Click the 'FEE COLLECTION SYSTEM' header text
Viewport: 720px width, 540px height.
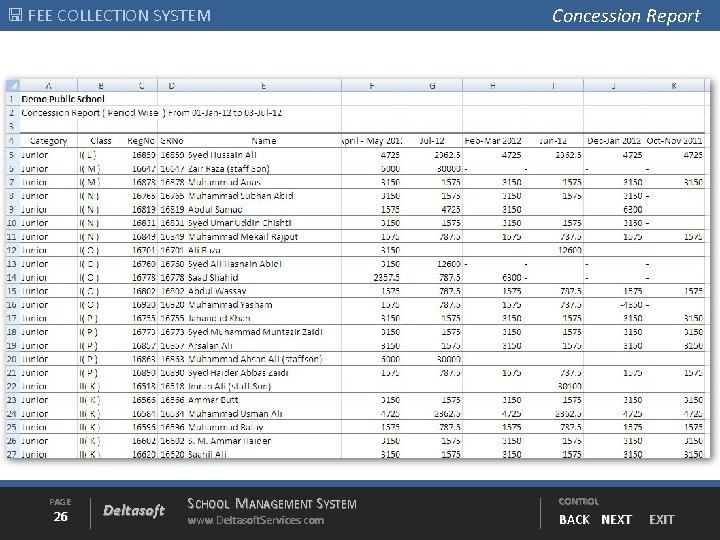pos(119,15)
